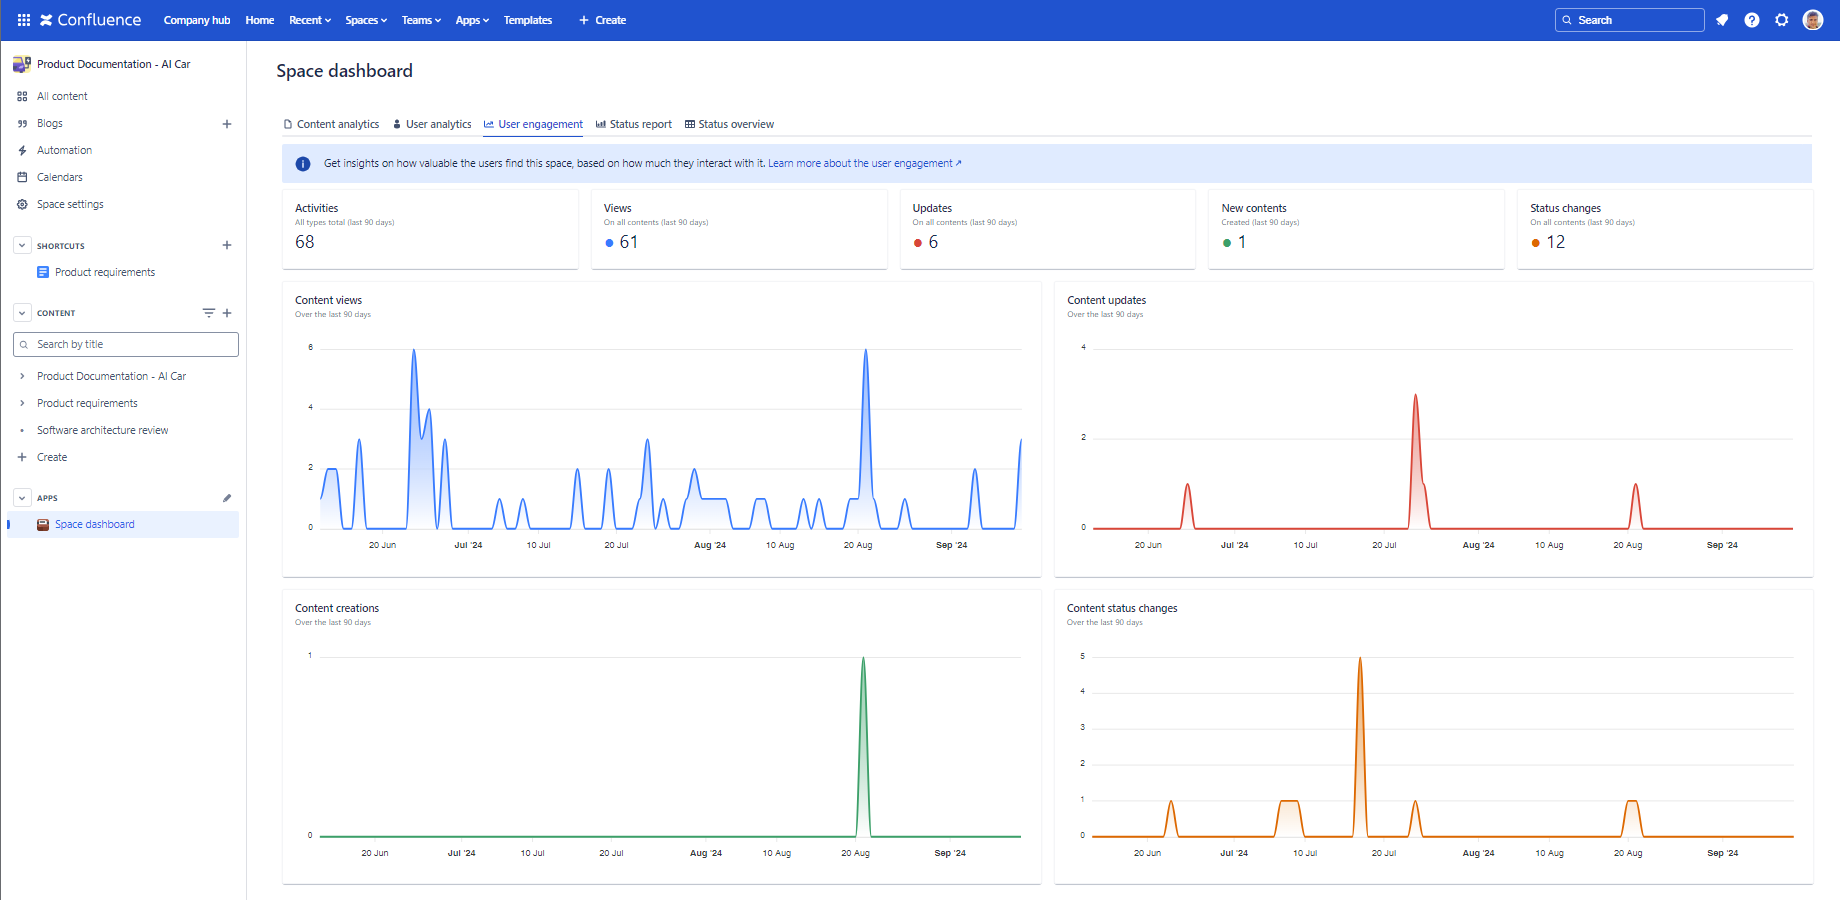
Task: Open the top-right settings gear icon
Action: [1782, 20]
